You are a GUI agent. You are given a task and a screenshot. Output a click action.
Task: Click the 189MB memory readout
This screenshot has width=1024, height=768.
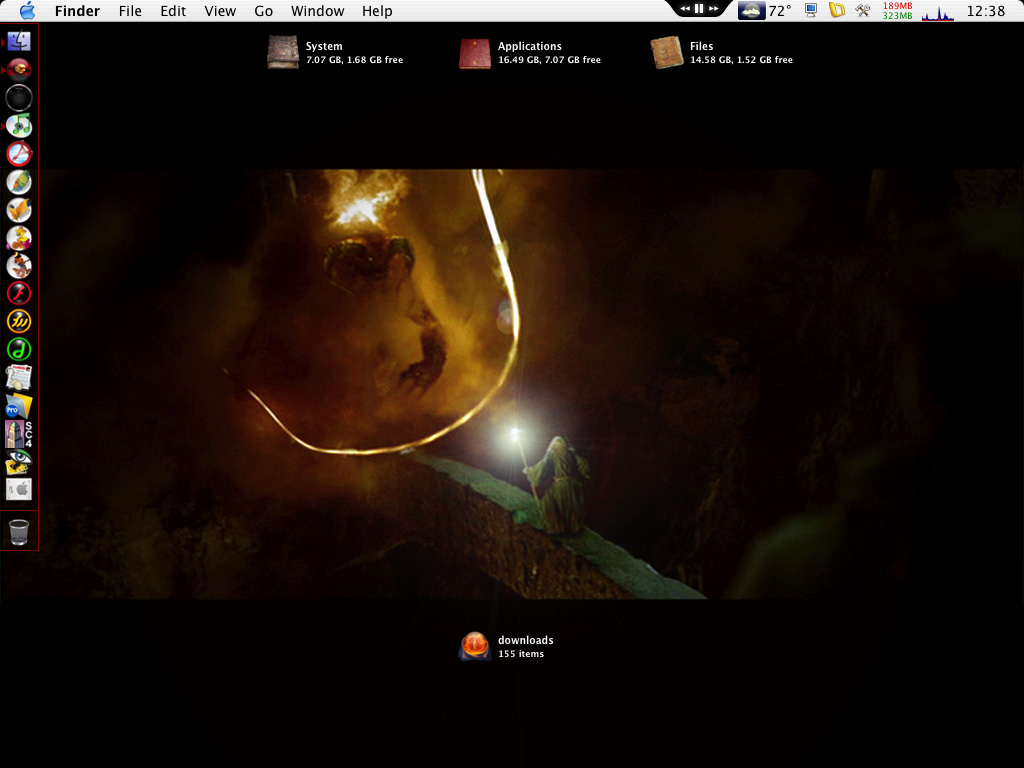(x=897, y=6)
